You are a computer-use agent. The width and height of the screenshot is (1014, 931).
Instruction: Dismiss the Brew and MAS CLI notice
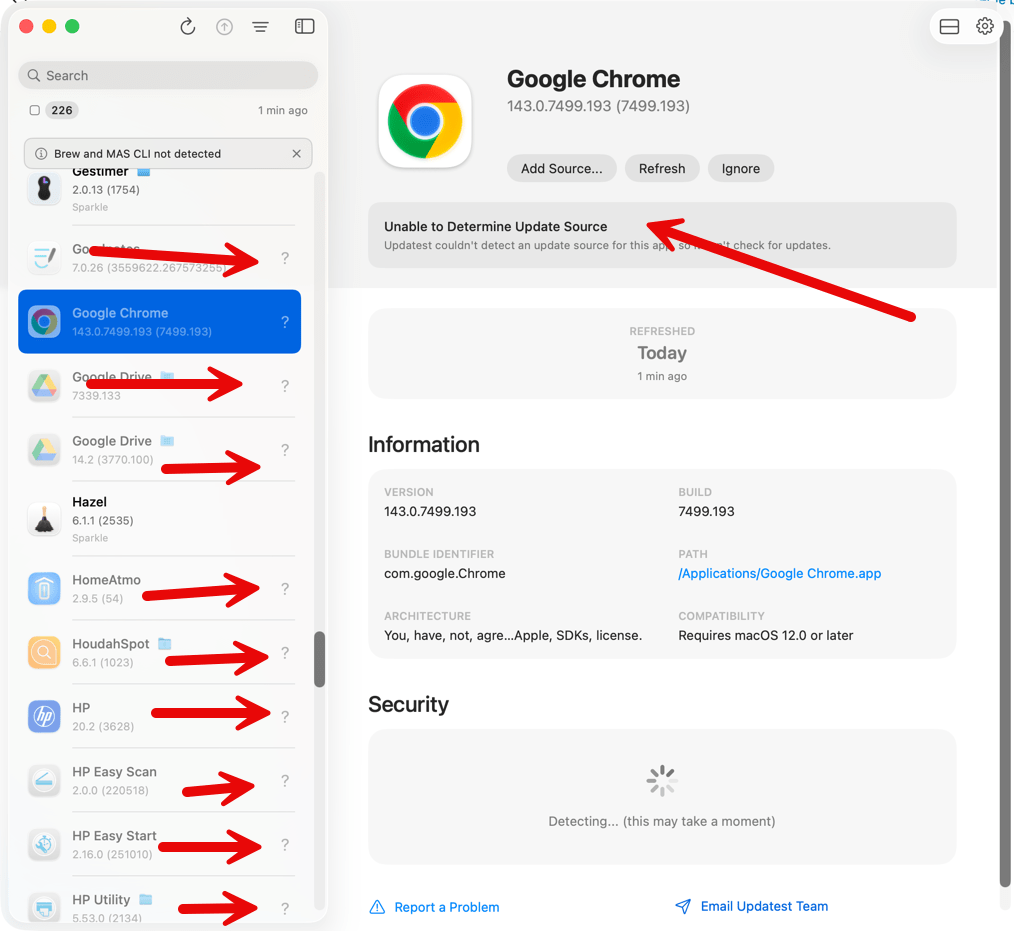click(296, 154)
